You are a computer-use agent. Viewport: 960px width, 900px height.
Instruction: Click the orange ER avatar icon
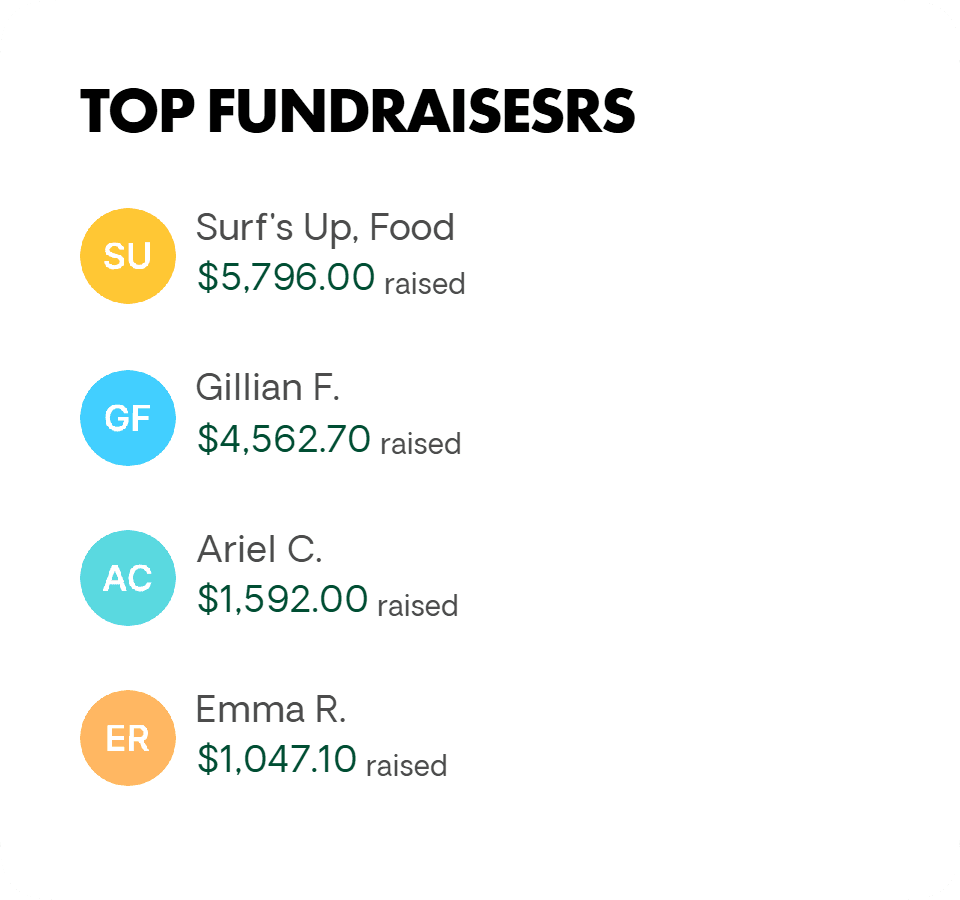128,738
